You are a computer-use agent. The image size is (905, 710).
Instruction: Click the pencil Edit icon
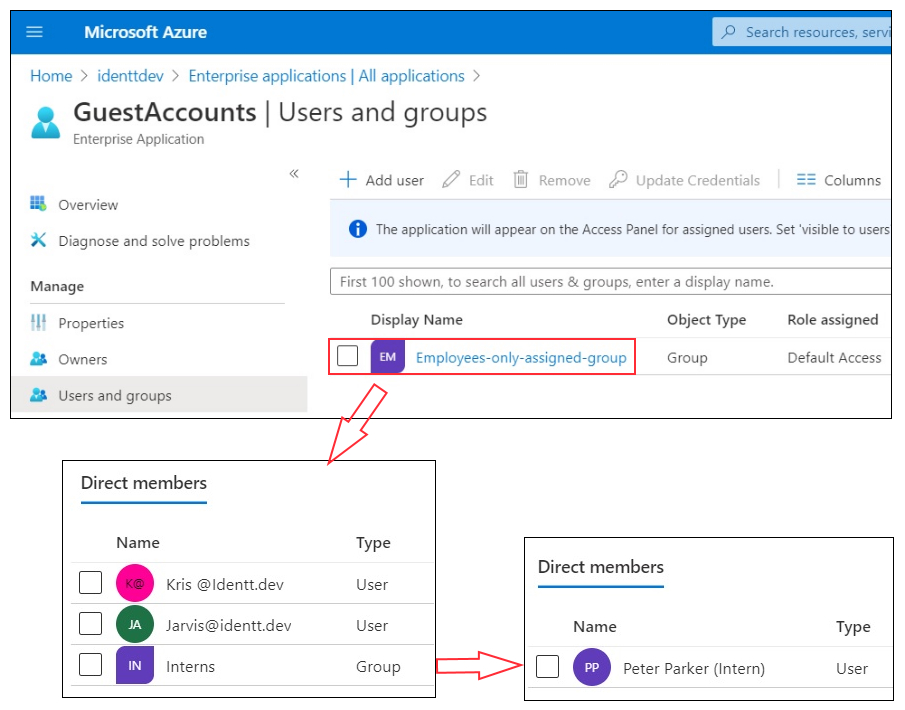[x=451, y=180]
